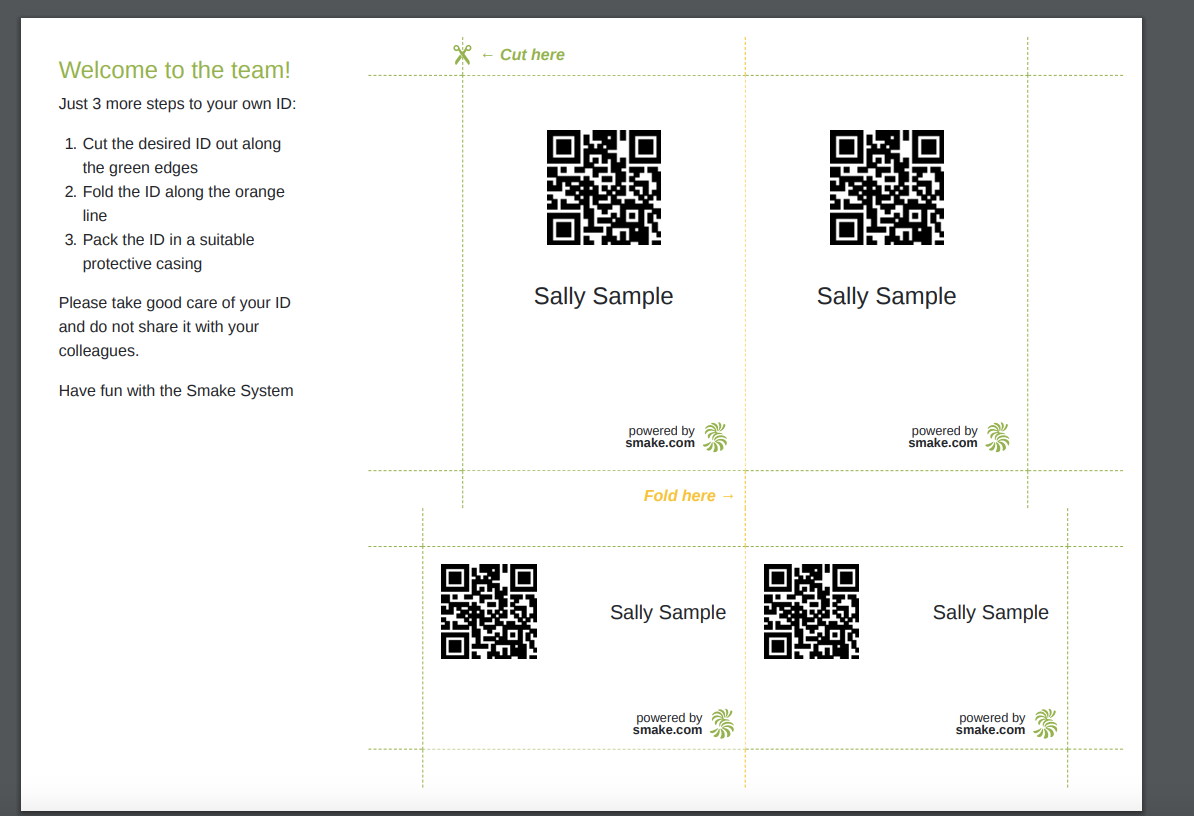The height and width of the screenshot is (816, 1194).
Task: Click the smake logo on top-right card
Action: click(x=998, y=437)
